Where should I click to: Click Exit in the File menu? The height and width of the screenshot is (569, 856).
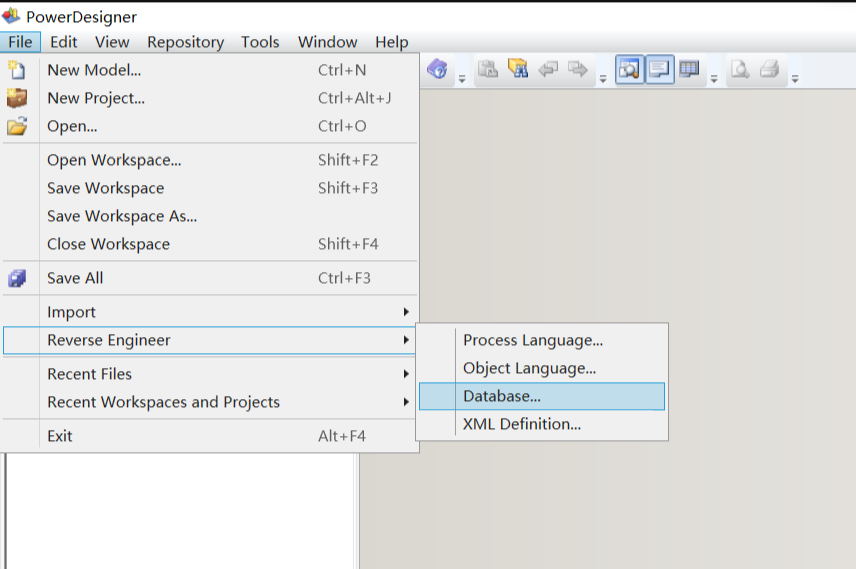point(60,436)
